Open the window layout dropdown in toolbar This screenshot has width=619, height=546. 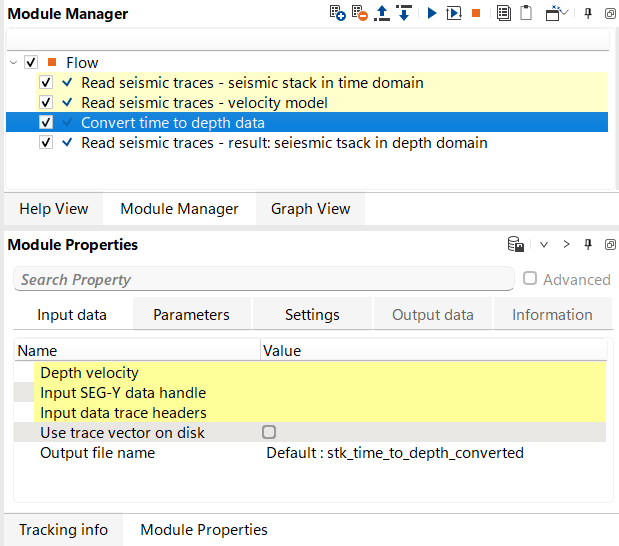click(x=556, y=14)
